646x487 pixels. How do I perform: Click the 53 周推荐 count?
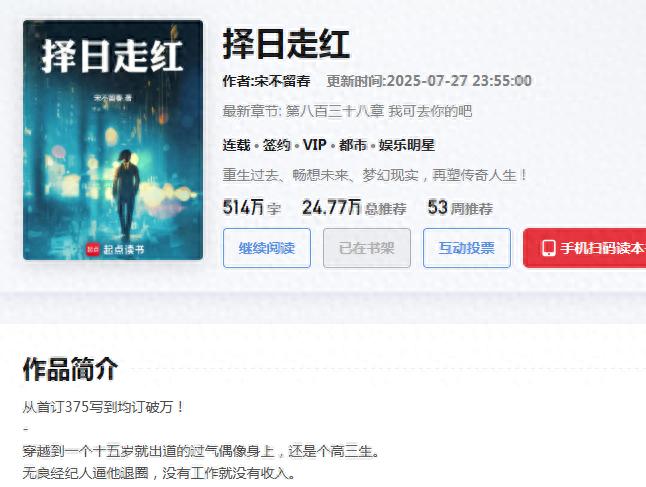pos(460,207)
